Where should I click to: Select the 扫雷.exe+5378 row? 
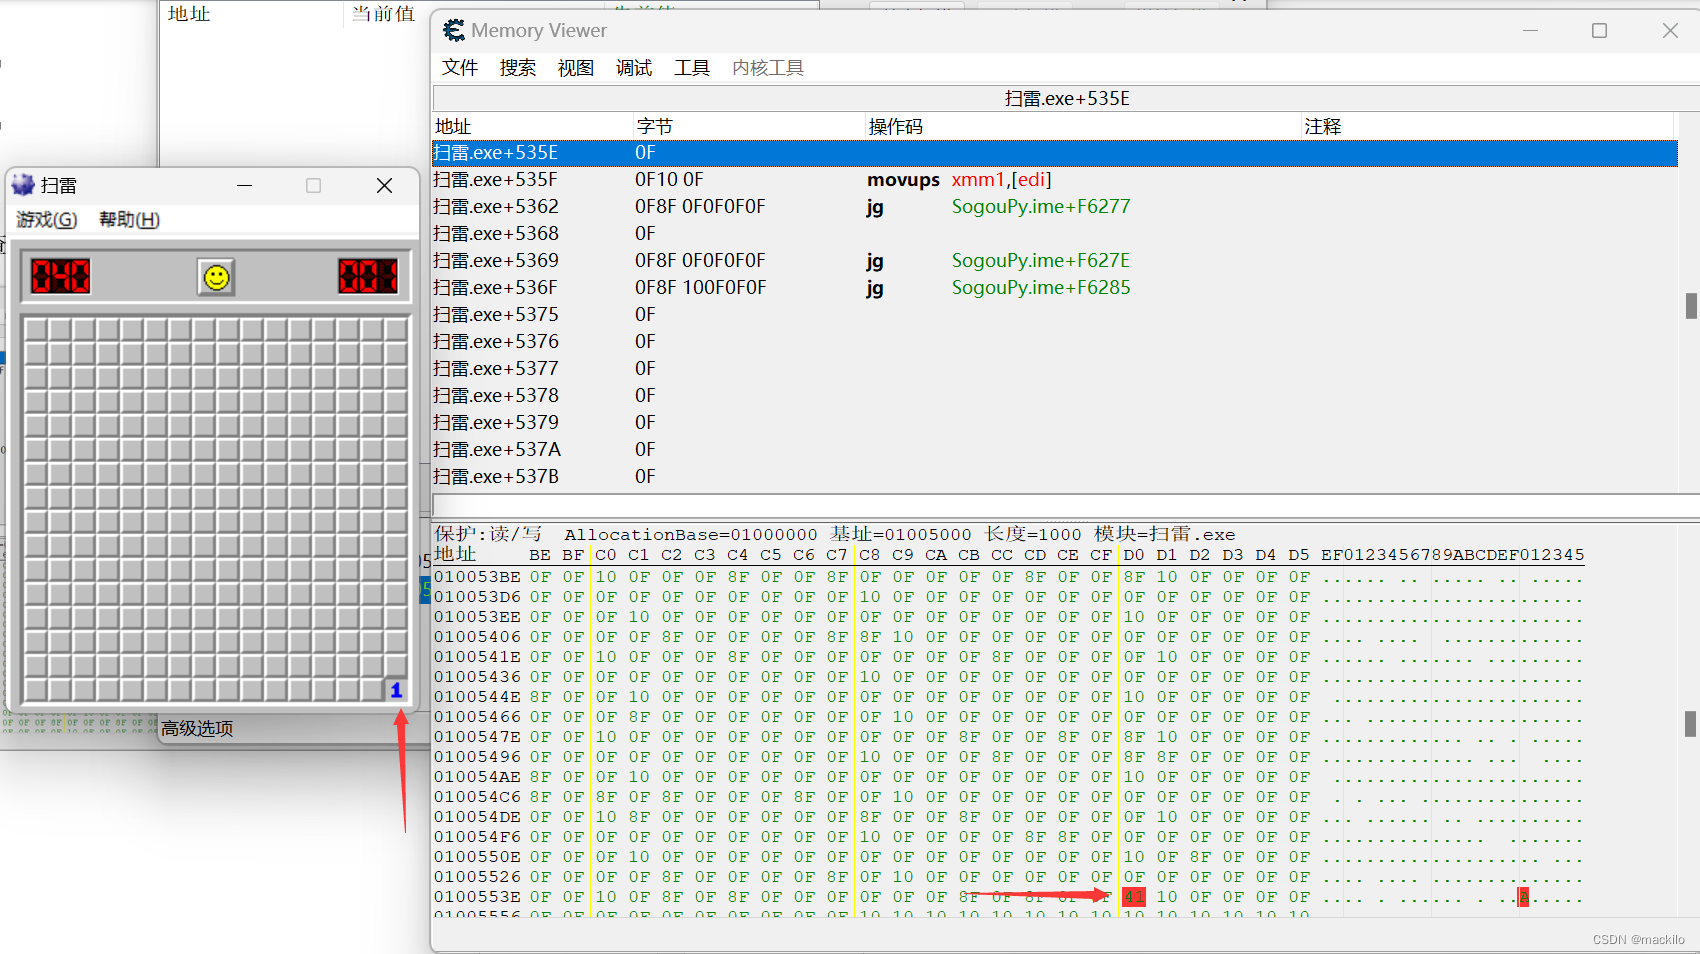pos(1055,396)
